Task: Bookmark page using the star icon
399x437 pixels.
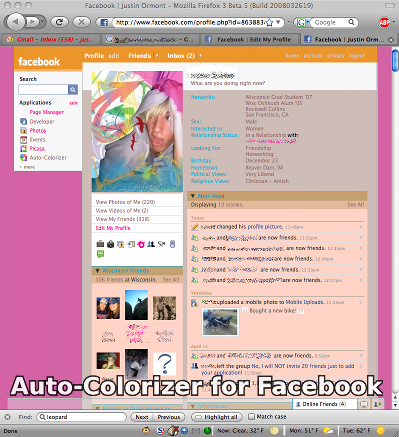Action: coord(269,22)
